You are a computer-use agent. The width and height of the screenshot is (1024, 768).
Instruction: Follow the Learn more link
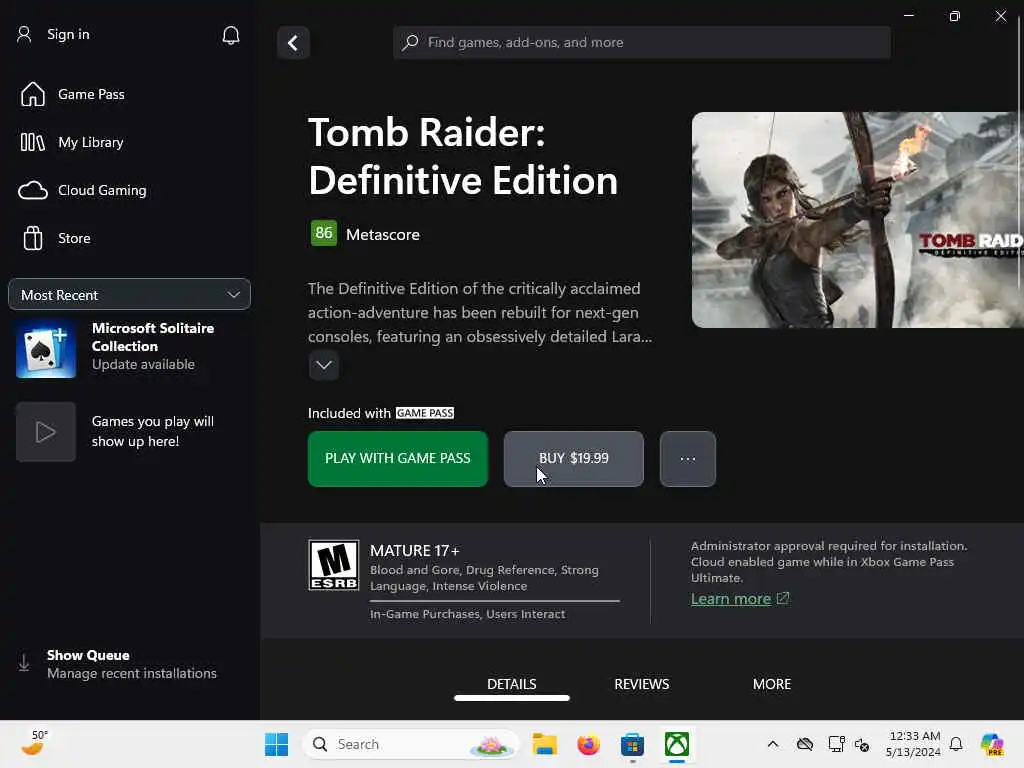(x=731, y=599)
